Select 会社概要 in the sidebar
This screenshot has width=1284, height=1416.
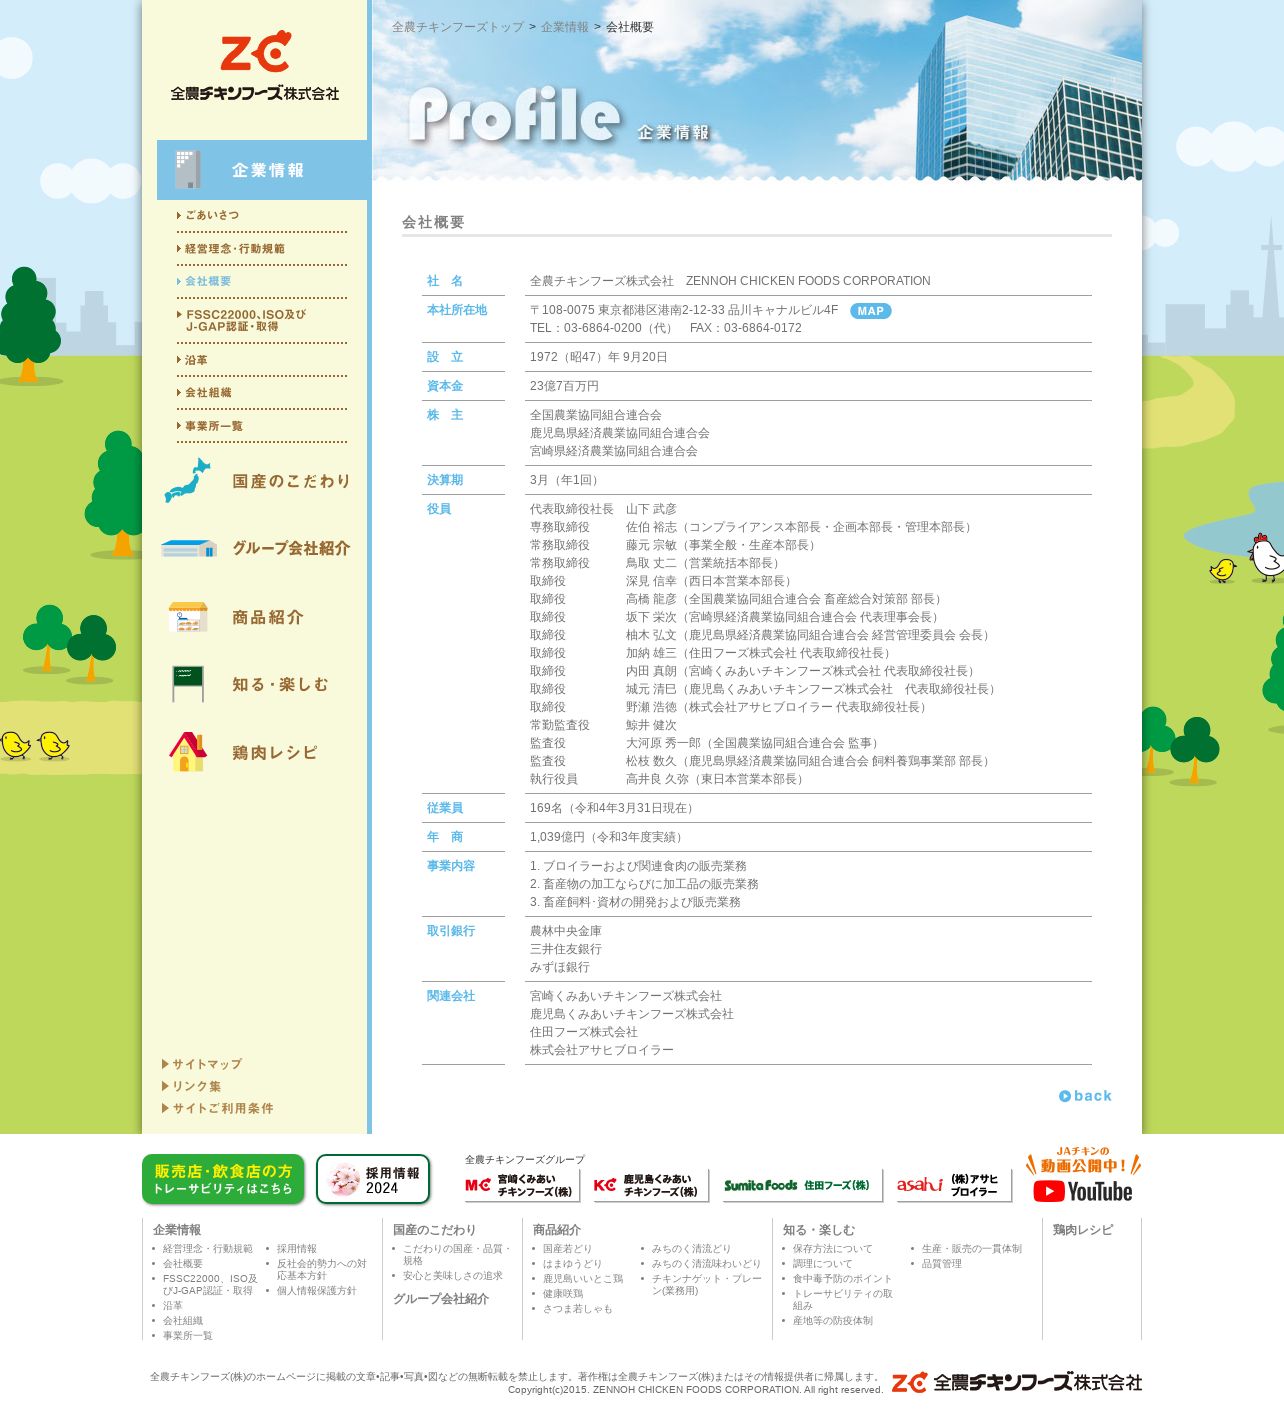[205, 281]
